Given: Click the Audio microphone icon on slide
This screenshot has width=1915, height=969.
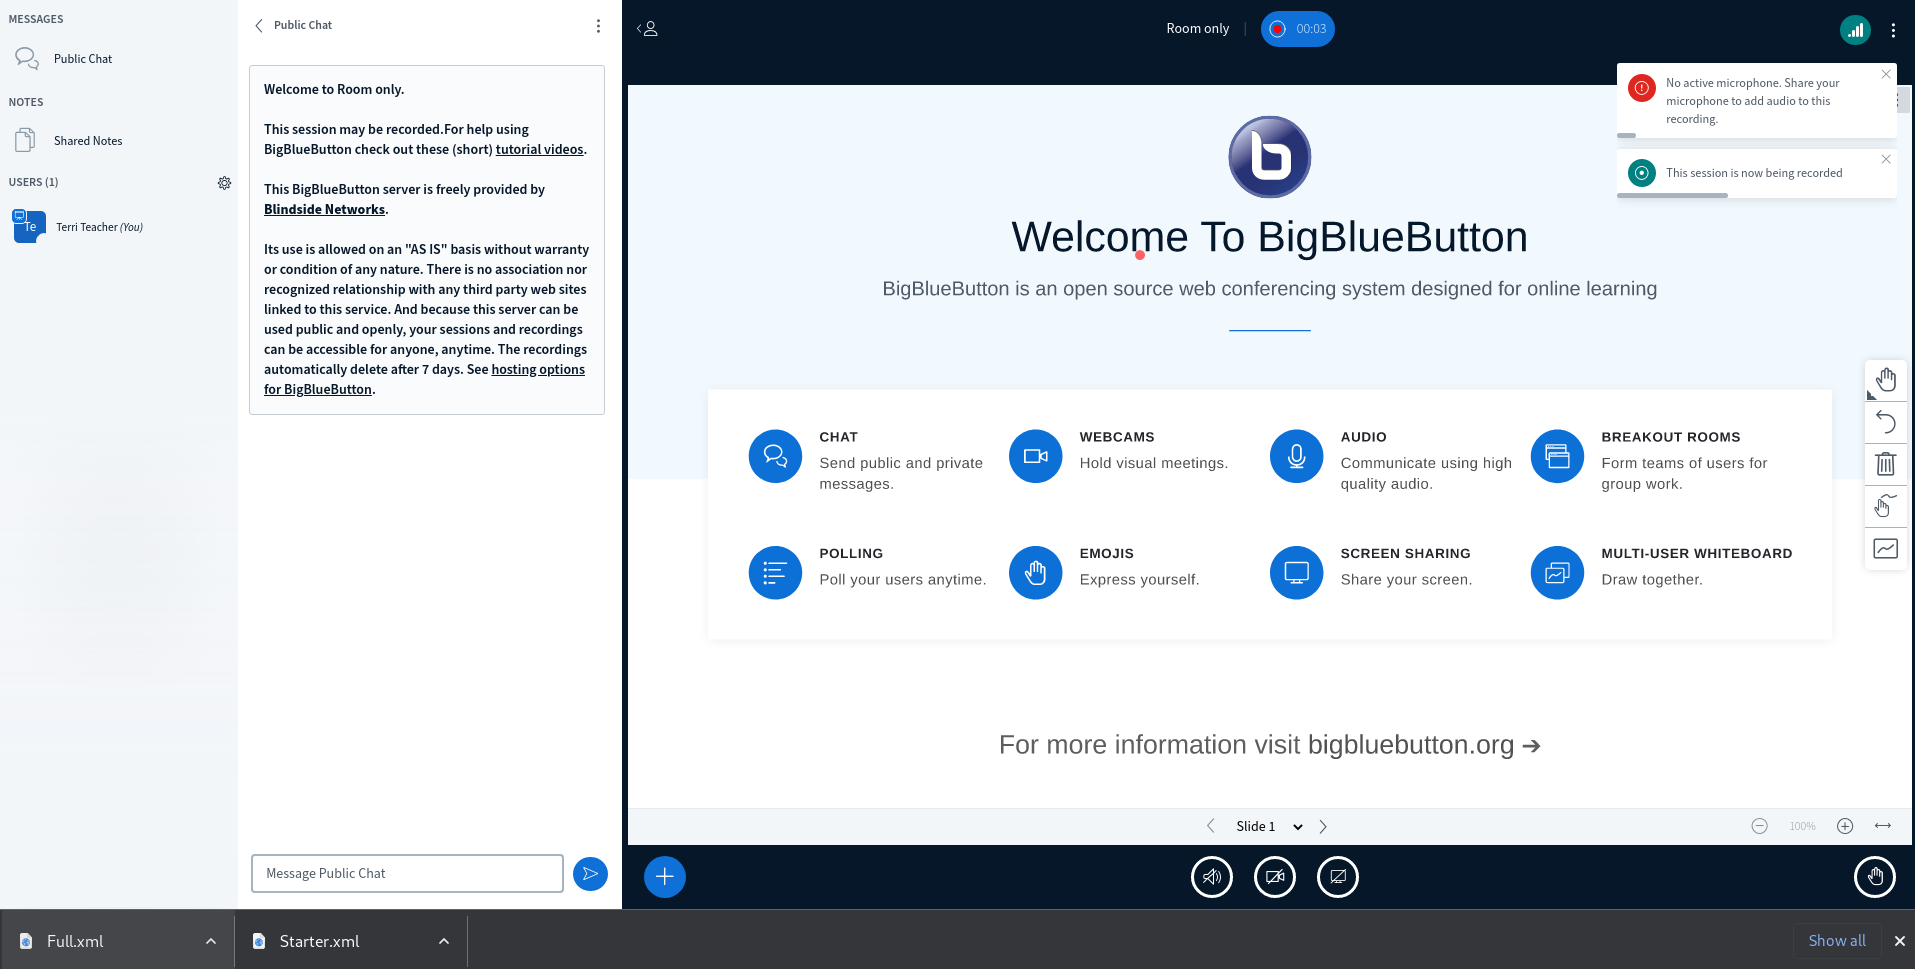Looking at the screenshot, I should pos(1297,456).
